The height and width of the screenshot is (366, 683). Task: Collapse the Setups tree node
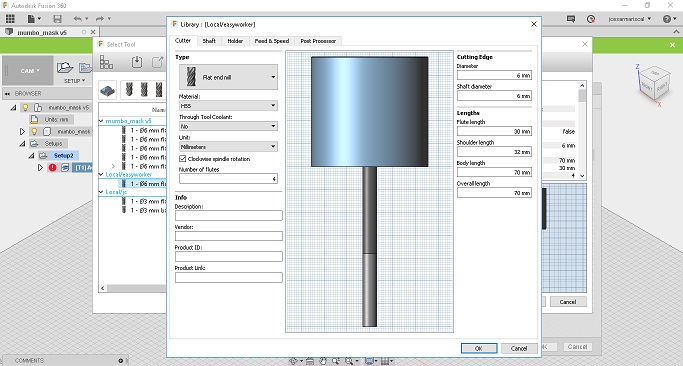click(22, 143)
